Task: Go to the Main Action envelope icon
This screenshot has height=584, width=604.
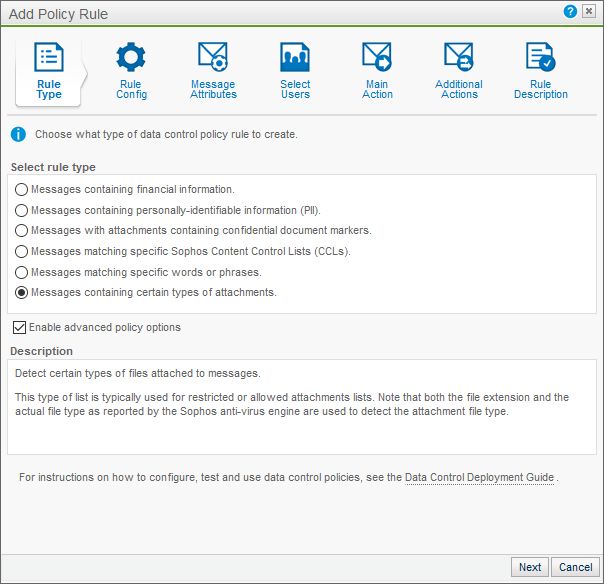Action: (x=377, y=57)
